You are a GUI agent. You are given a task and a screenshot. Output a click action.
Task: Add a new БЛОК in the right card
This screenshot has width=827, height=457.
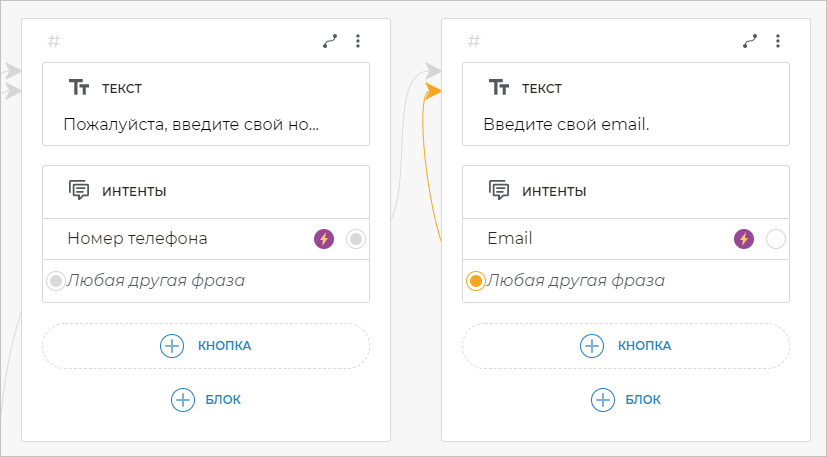(626, 400)
